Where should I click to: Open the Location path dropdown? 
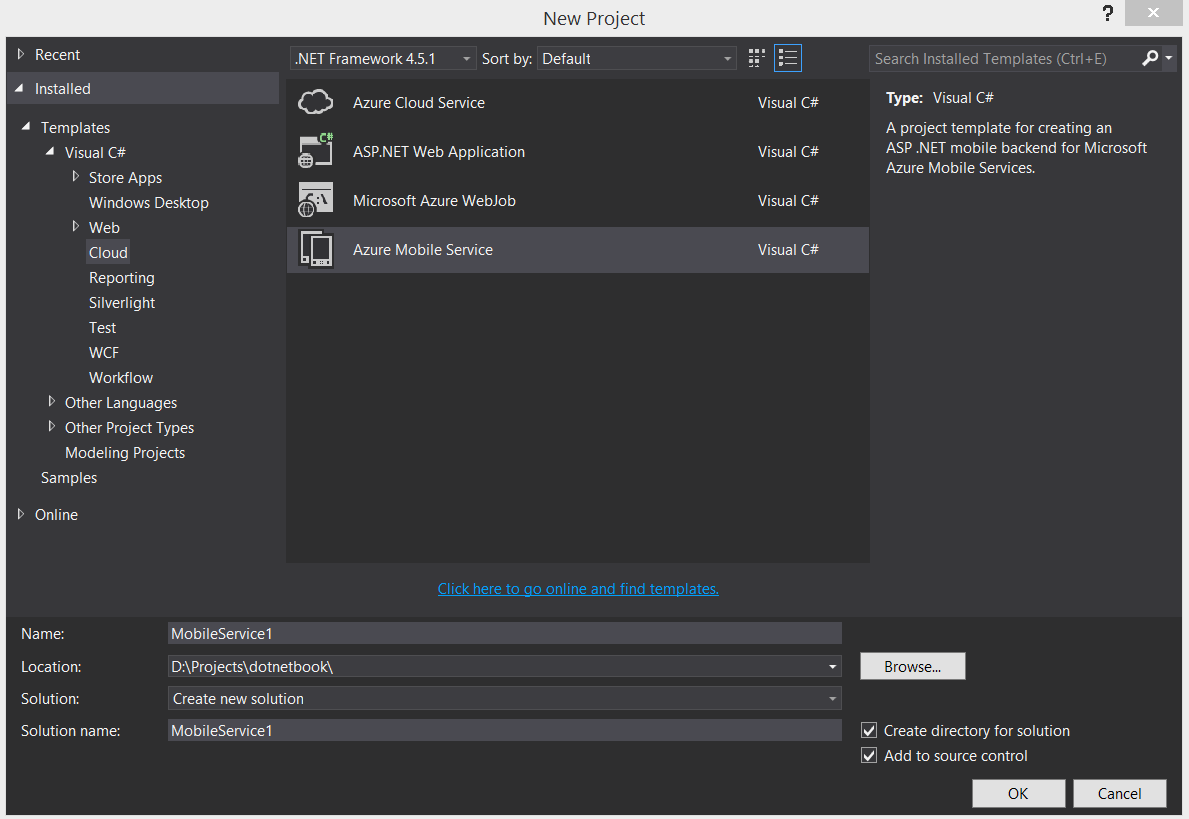(x=832, y=667)
